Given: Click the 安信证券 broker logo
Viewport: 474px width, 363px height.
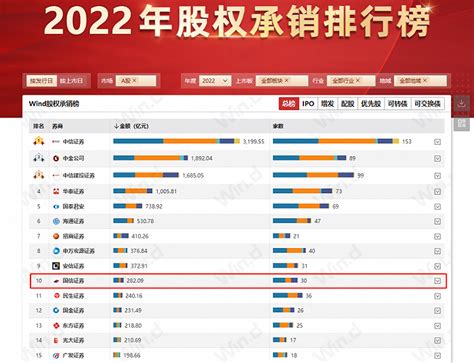Looking at the screenshot, I should pyautogui.click(x=56, y=266).
